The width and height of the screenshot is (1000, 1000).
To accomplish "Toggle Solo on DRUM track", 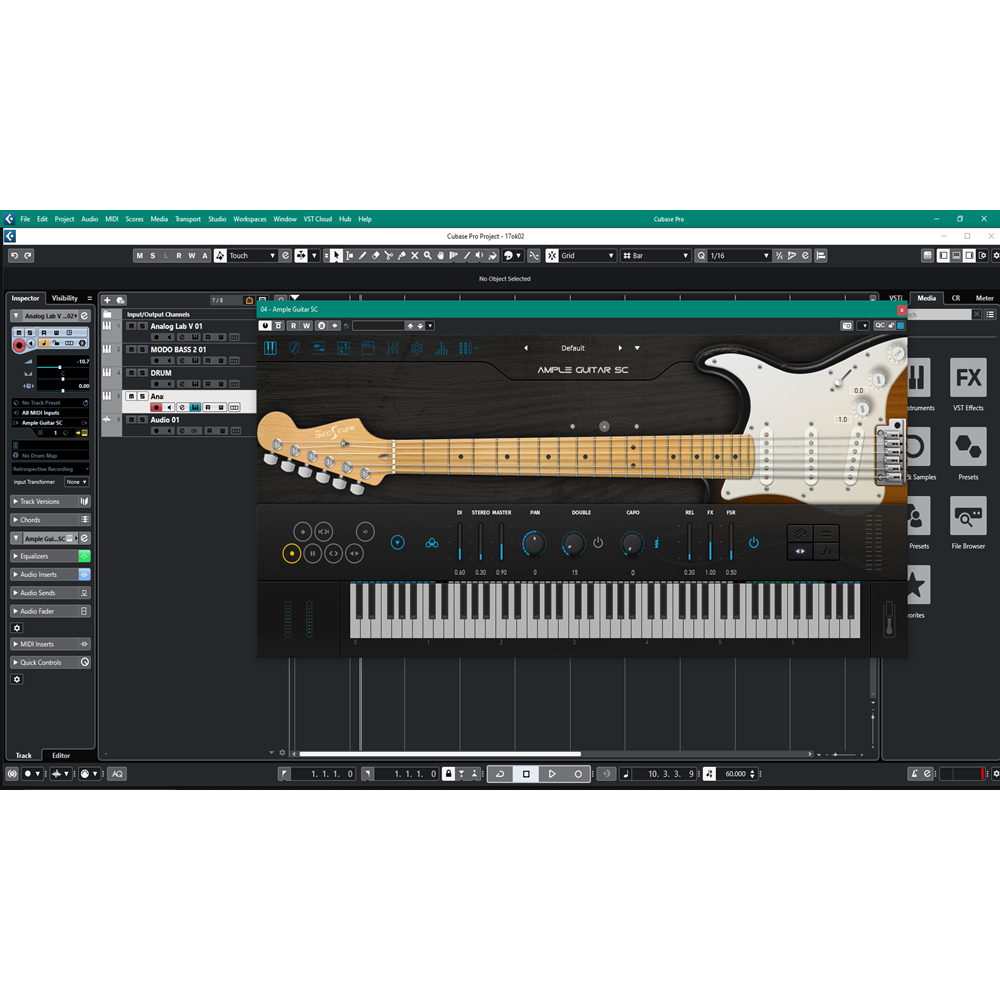I will coord(143,373).
